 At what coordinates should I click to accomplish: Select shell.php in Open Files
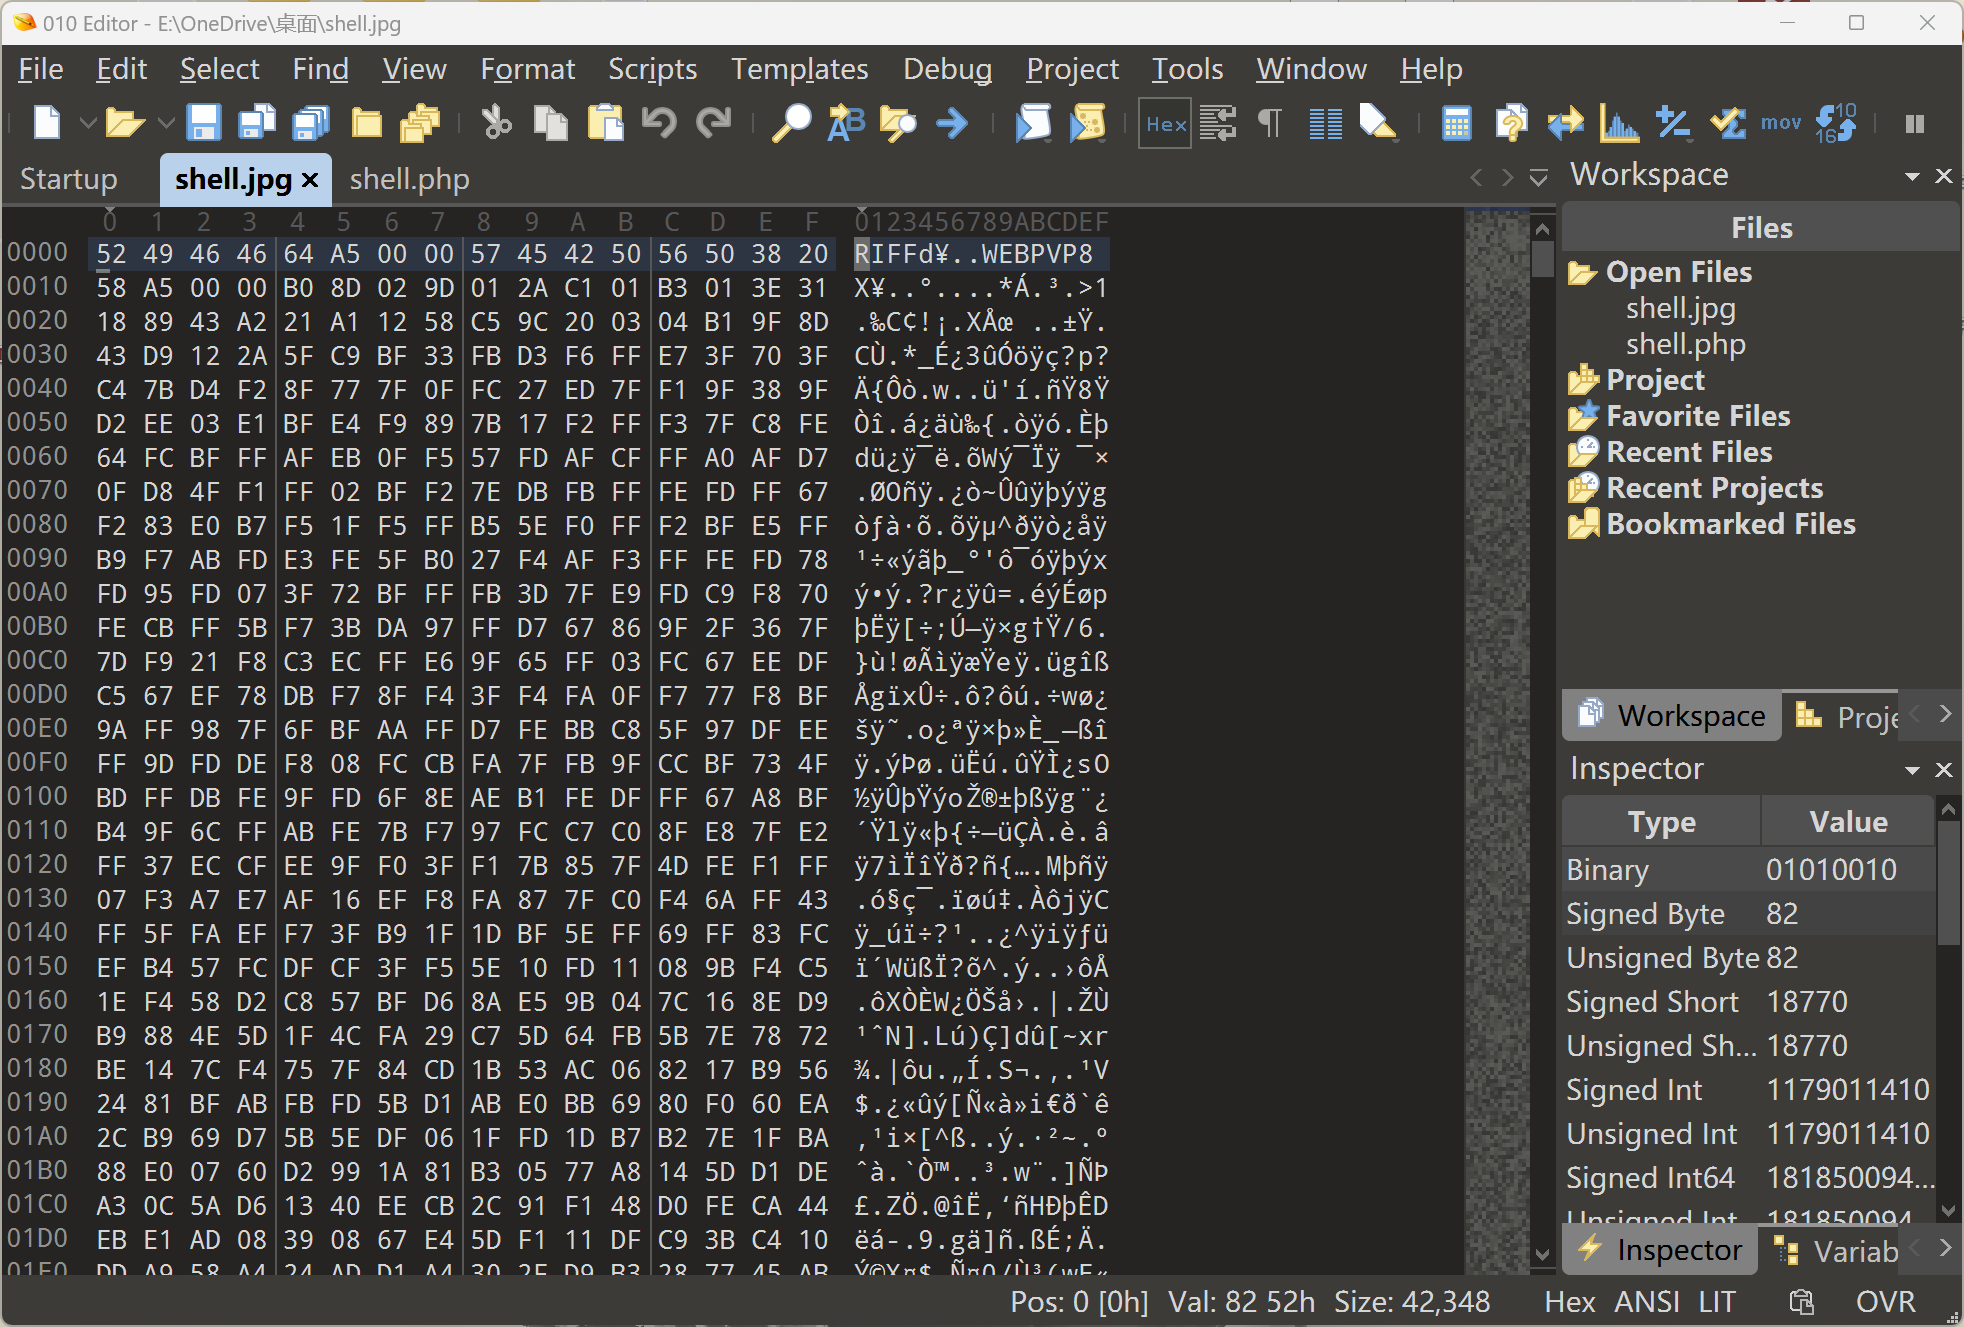pyautogui.click(x=1685, y=344)
